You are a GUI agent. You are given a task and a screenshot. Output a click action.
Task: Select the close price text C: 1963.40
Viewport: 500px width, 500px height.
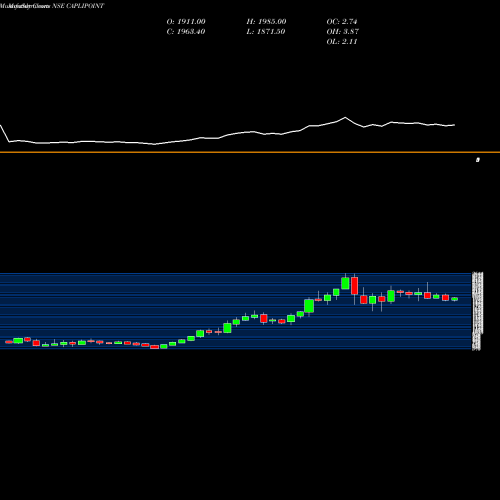point(186,32)
